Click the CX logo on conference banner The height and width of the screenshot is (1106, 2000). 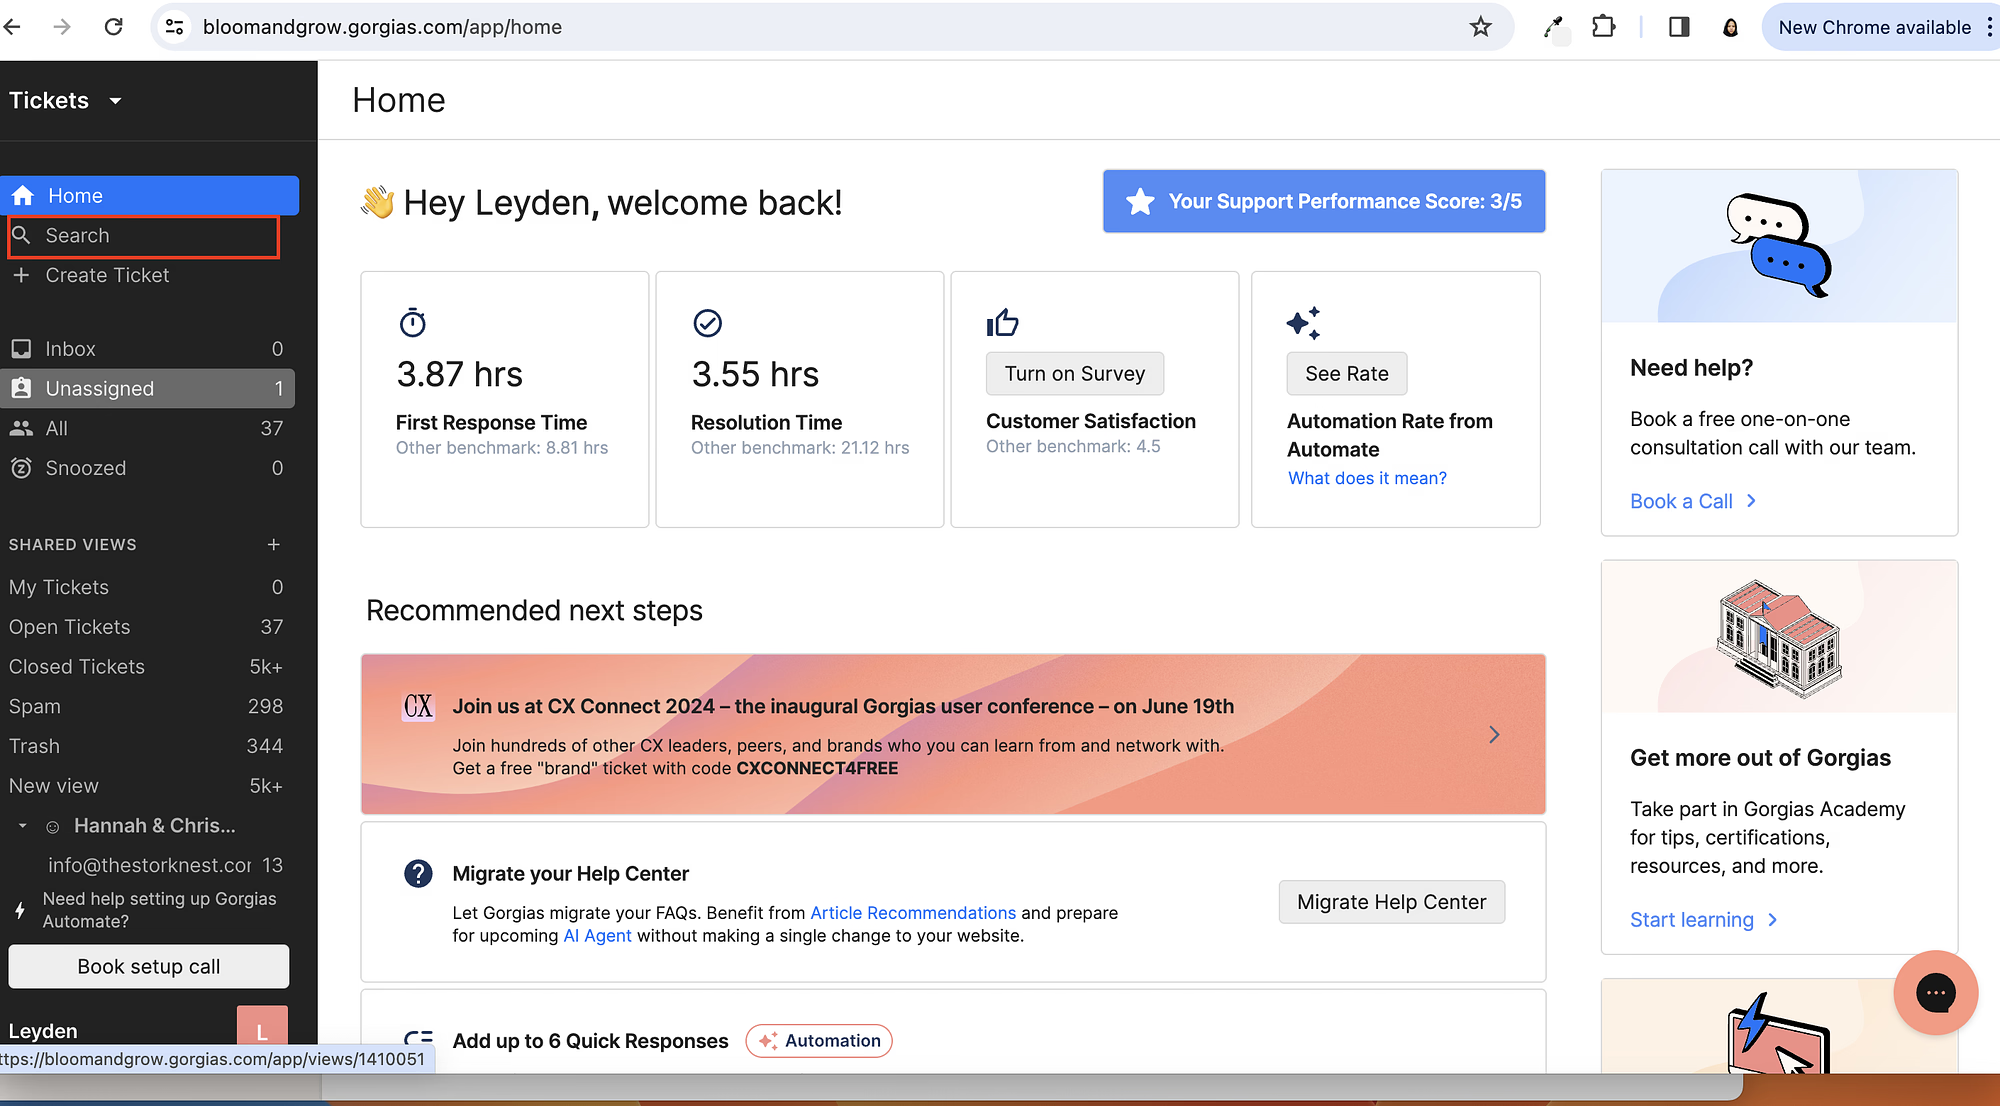click(418, 707)
